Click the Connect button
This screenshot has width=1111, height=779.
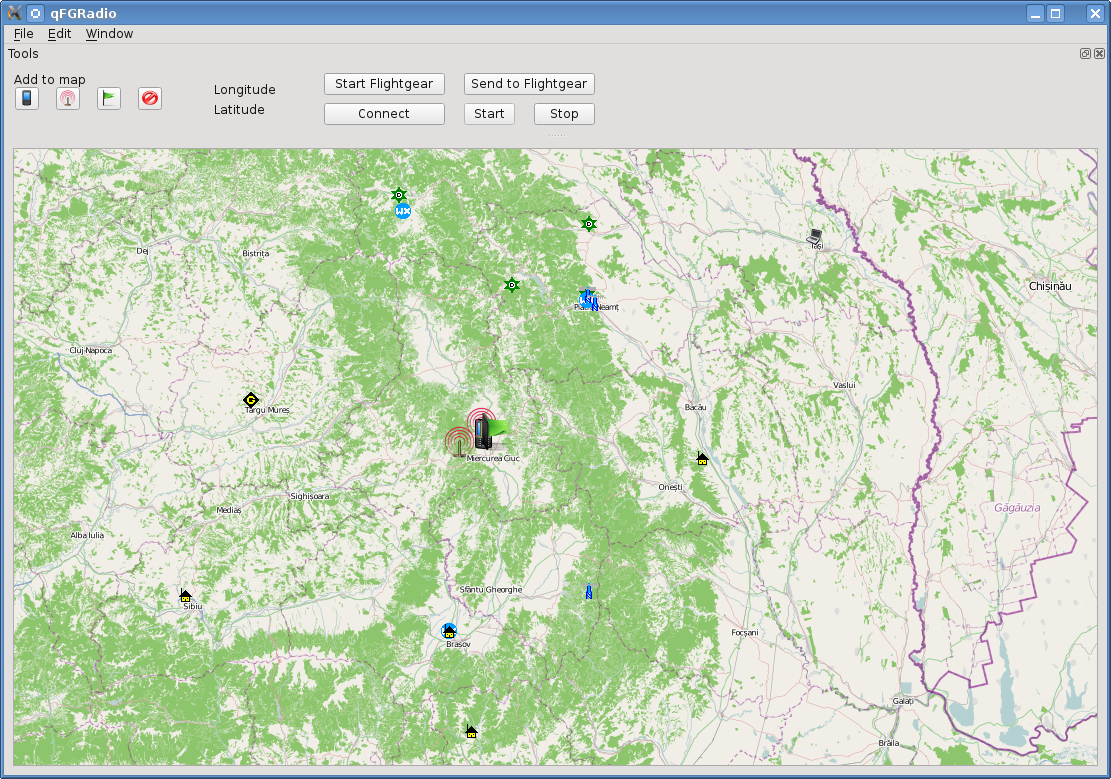tap(384, 113)
